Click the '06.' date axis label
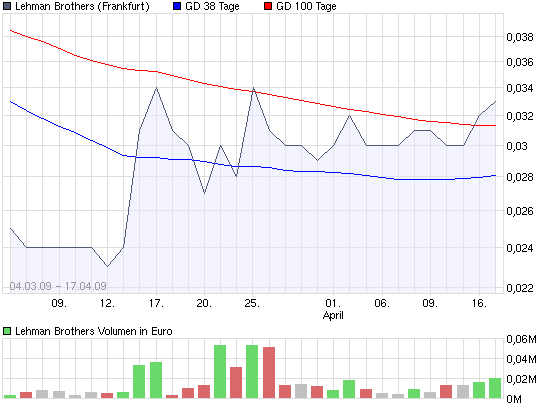The width and height of the screenshot is (545, 407). pos(382,303)
